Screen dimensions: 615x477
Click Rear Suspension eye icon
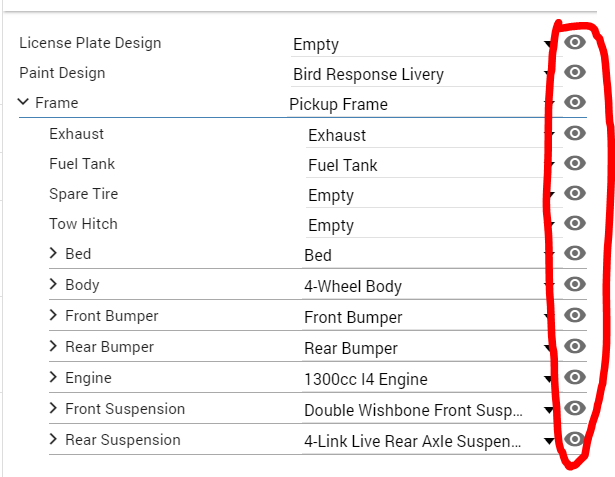575,439
